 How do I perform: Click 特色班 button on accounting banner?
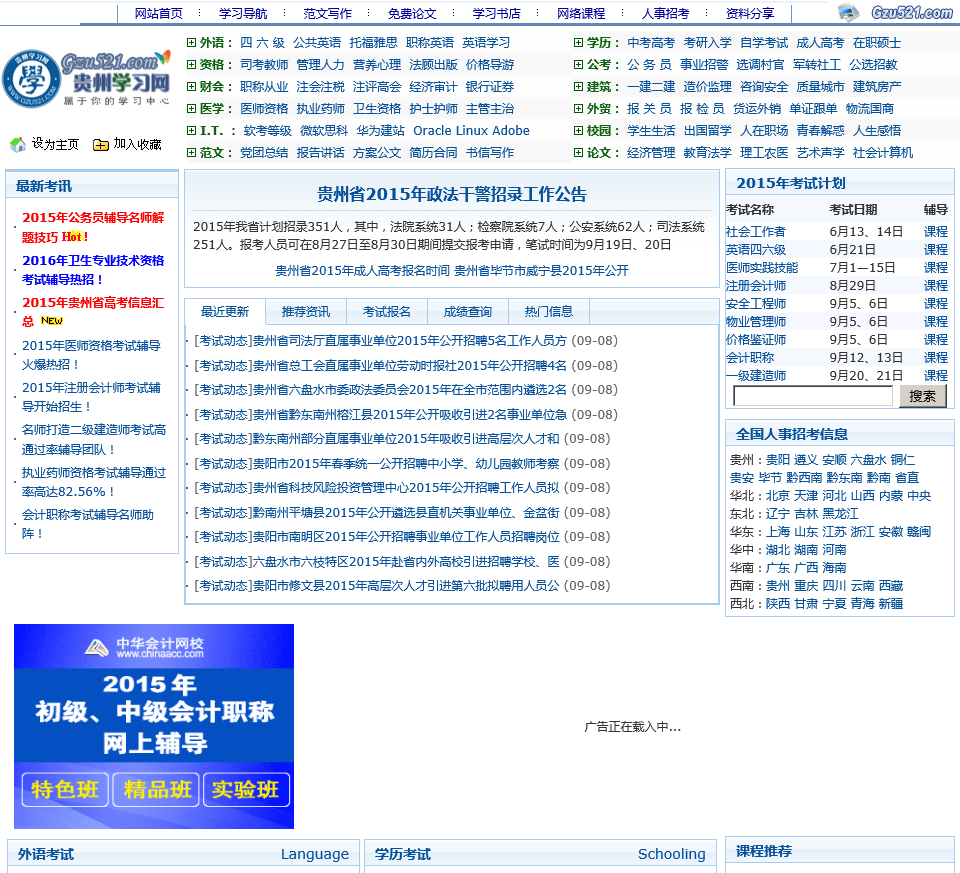pyautogui.click(x=65, y=790)
